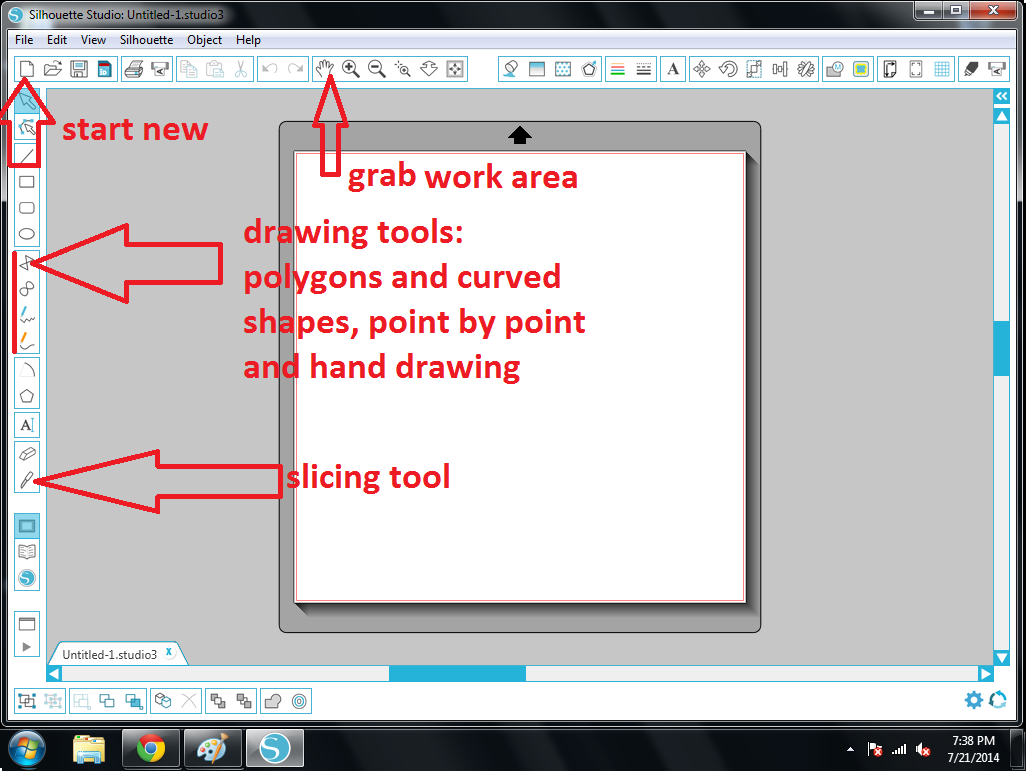This screenshot has width=1027, height=772.
Task: Click the Delete X icon in bottom toolbar
Action: (x=189, y=701)
